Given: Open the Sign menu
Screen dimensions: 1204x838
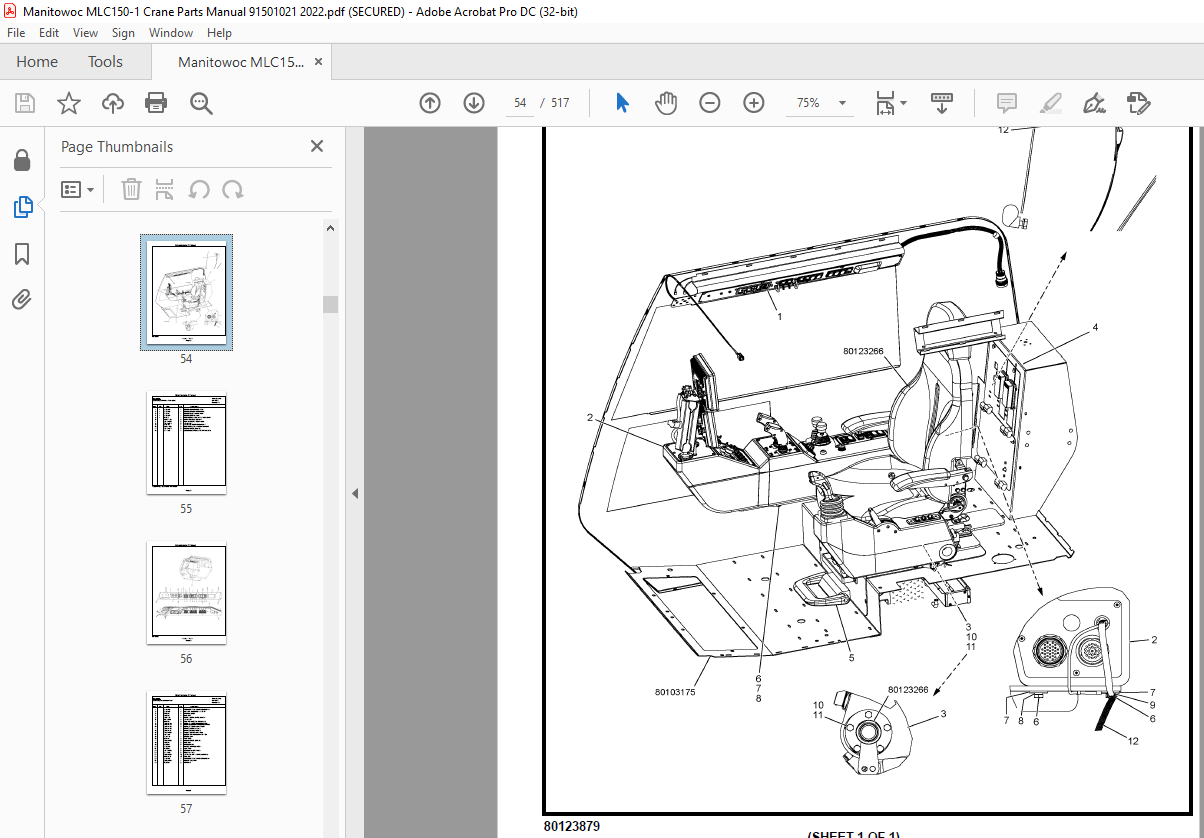Looking at the screenshot, I should [123, 33].
